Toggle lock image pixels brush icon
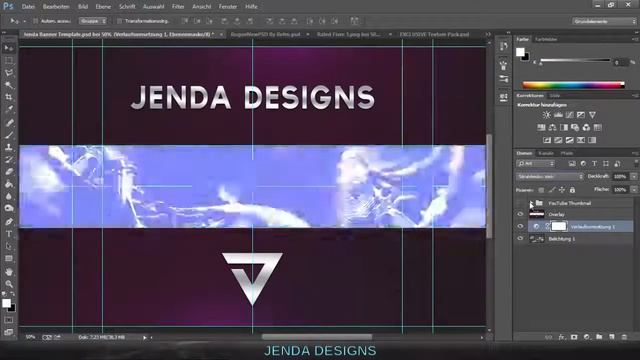The height and width of the screenshot is (360, 640). tap(551, 190)
